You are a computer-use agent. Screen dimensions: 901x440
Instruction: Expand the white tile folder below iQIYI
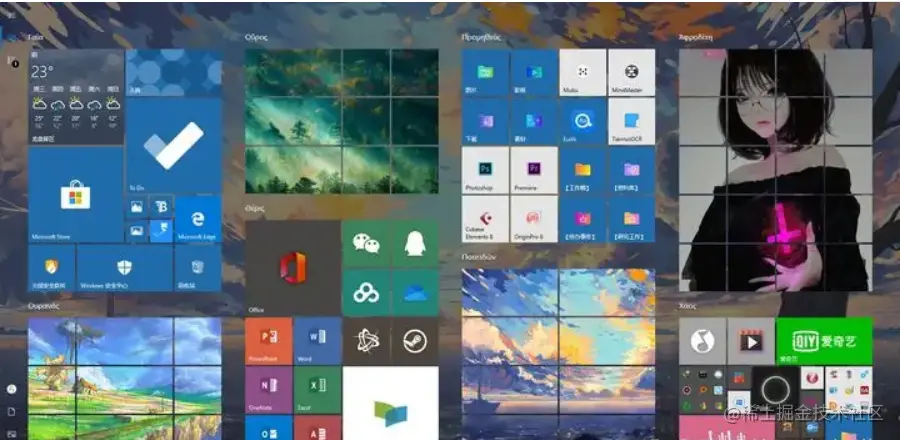click(x=848, y=389)
